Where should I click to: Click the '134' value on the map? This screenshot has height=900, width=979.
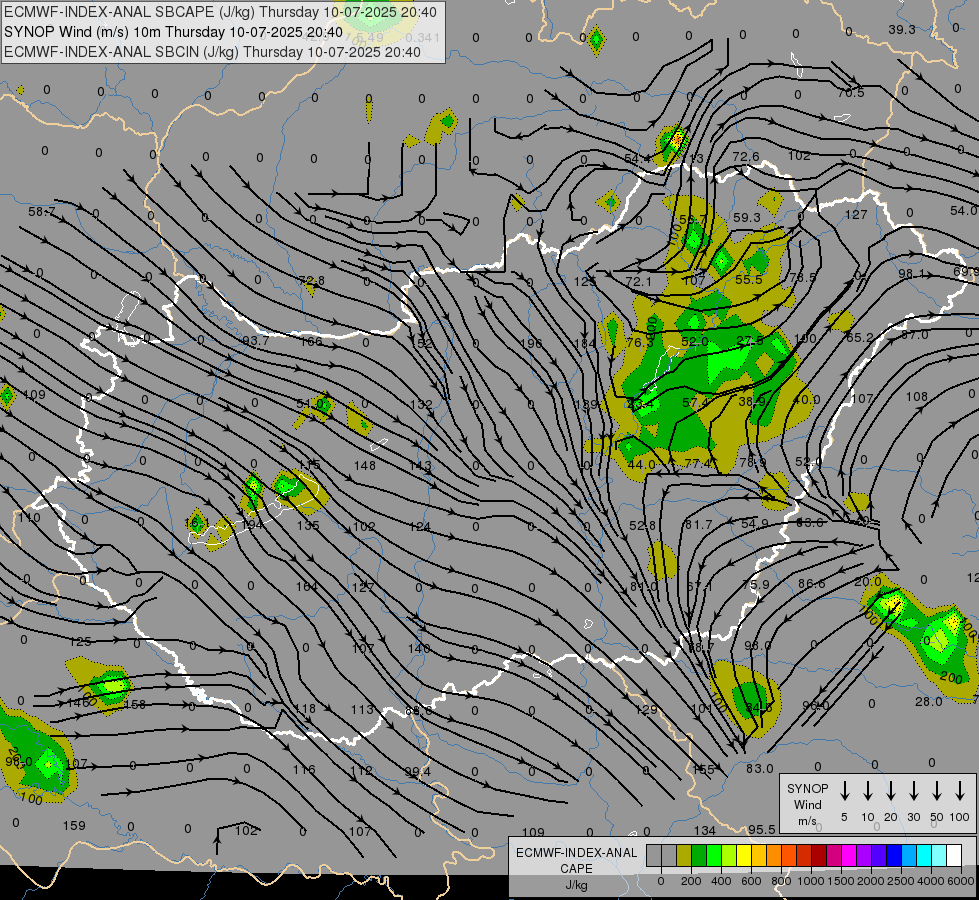705,831
